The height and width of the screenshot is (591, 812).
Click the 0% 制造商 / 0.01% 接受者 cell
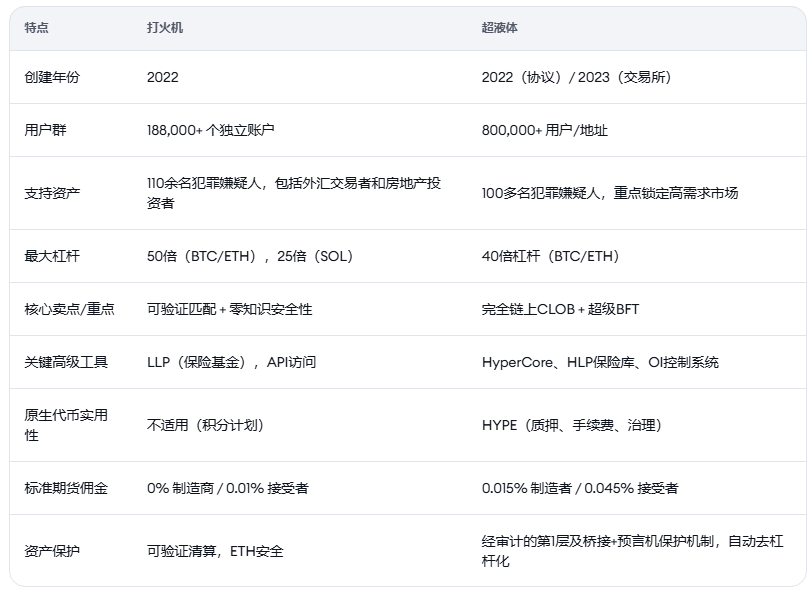pyautogui.click(x=227, y=488)
